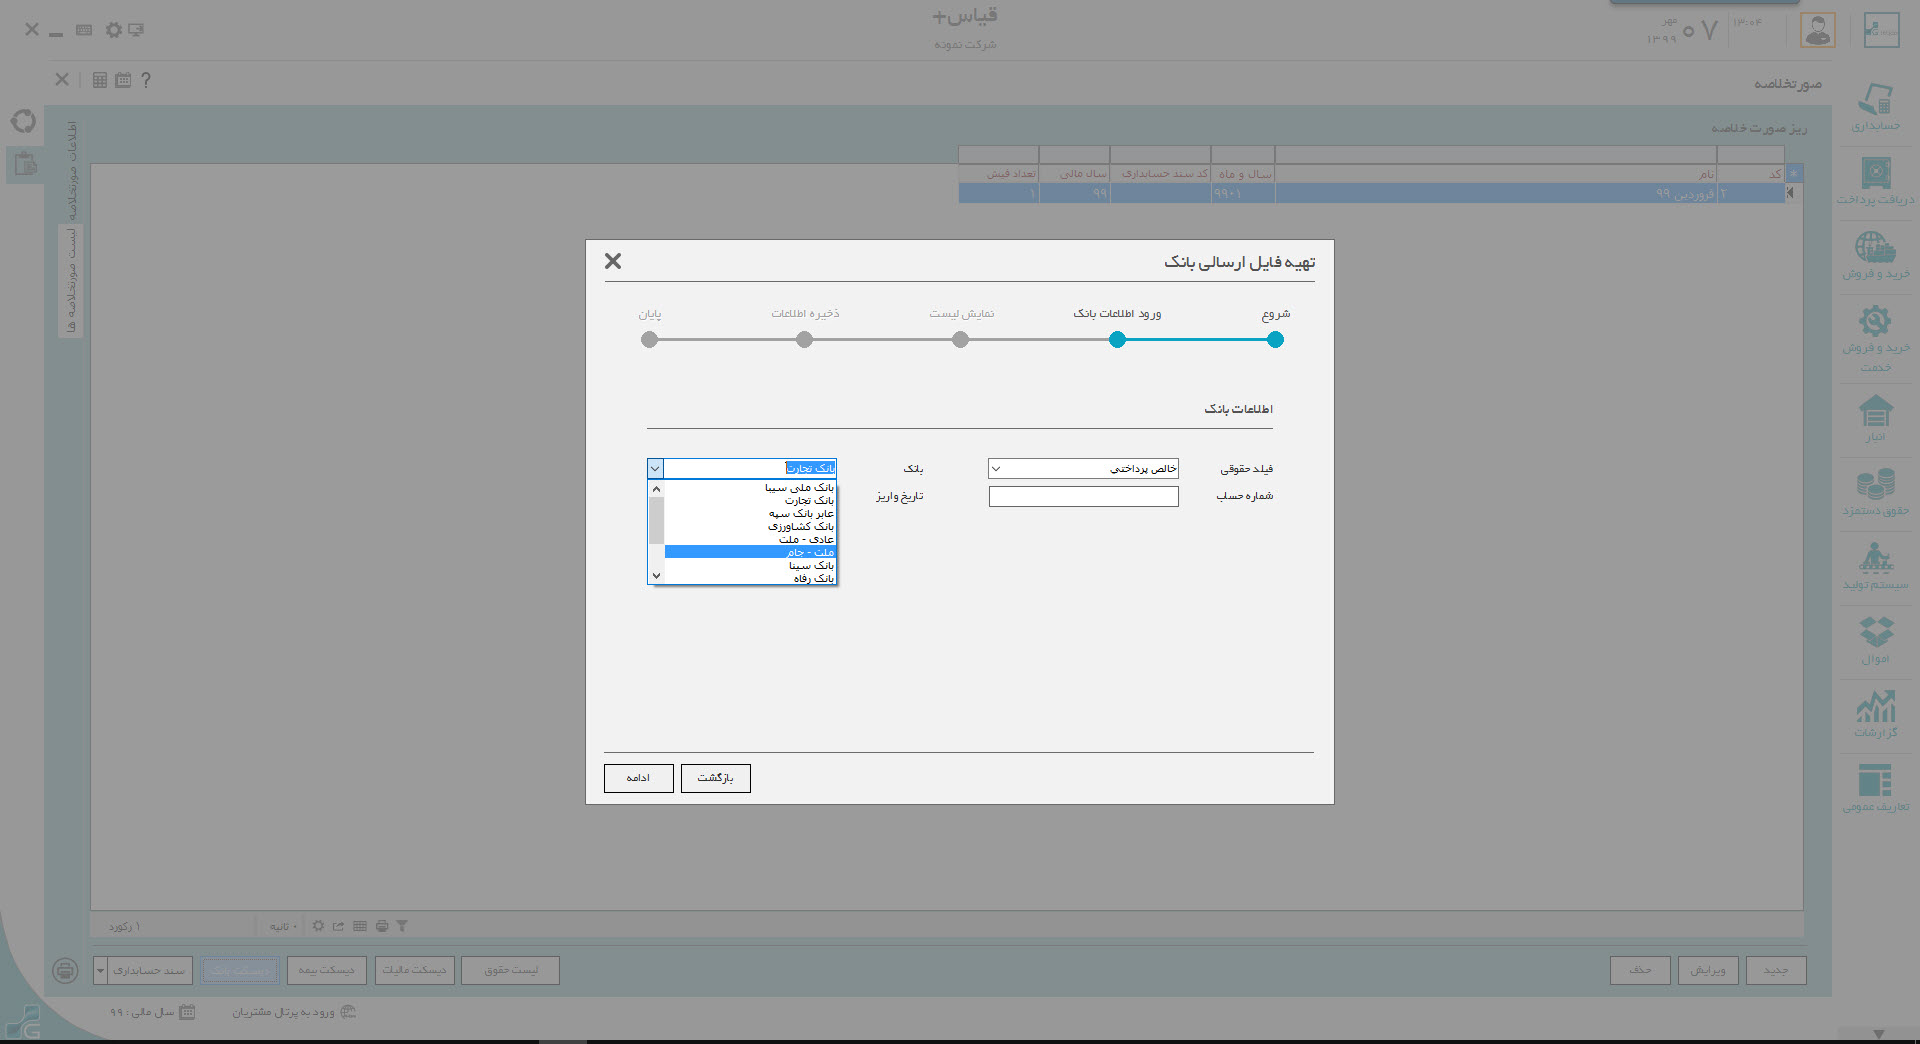Open the انبار warehouse icon
This screenshot has height=1044, width=1920.
(1875, 411)
